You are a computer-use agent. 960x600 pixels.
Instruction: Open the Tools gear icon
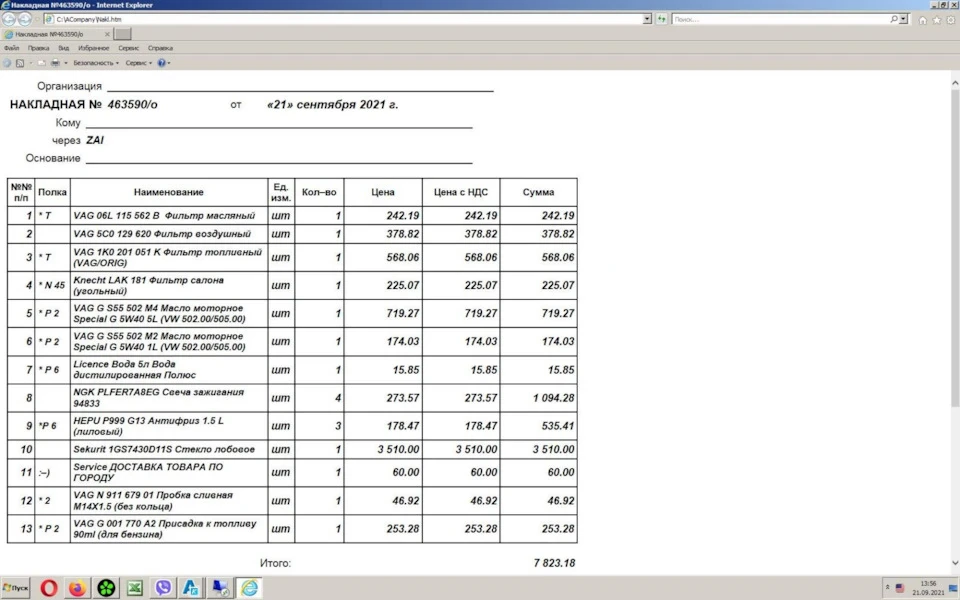[x=951, y=20]
